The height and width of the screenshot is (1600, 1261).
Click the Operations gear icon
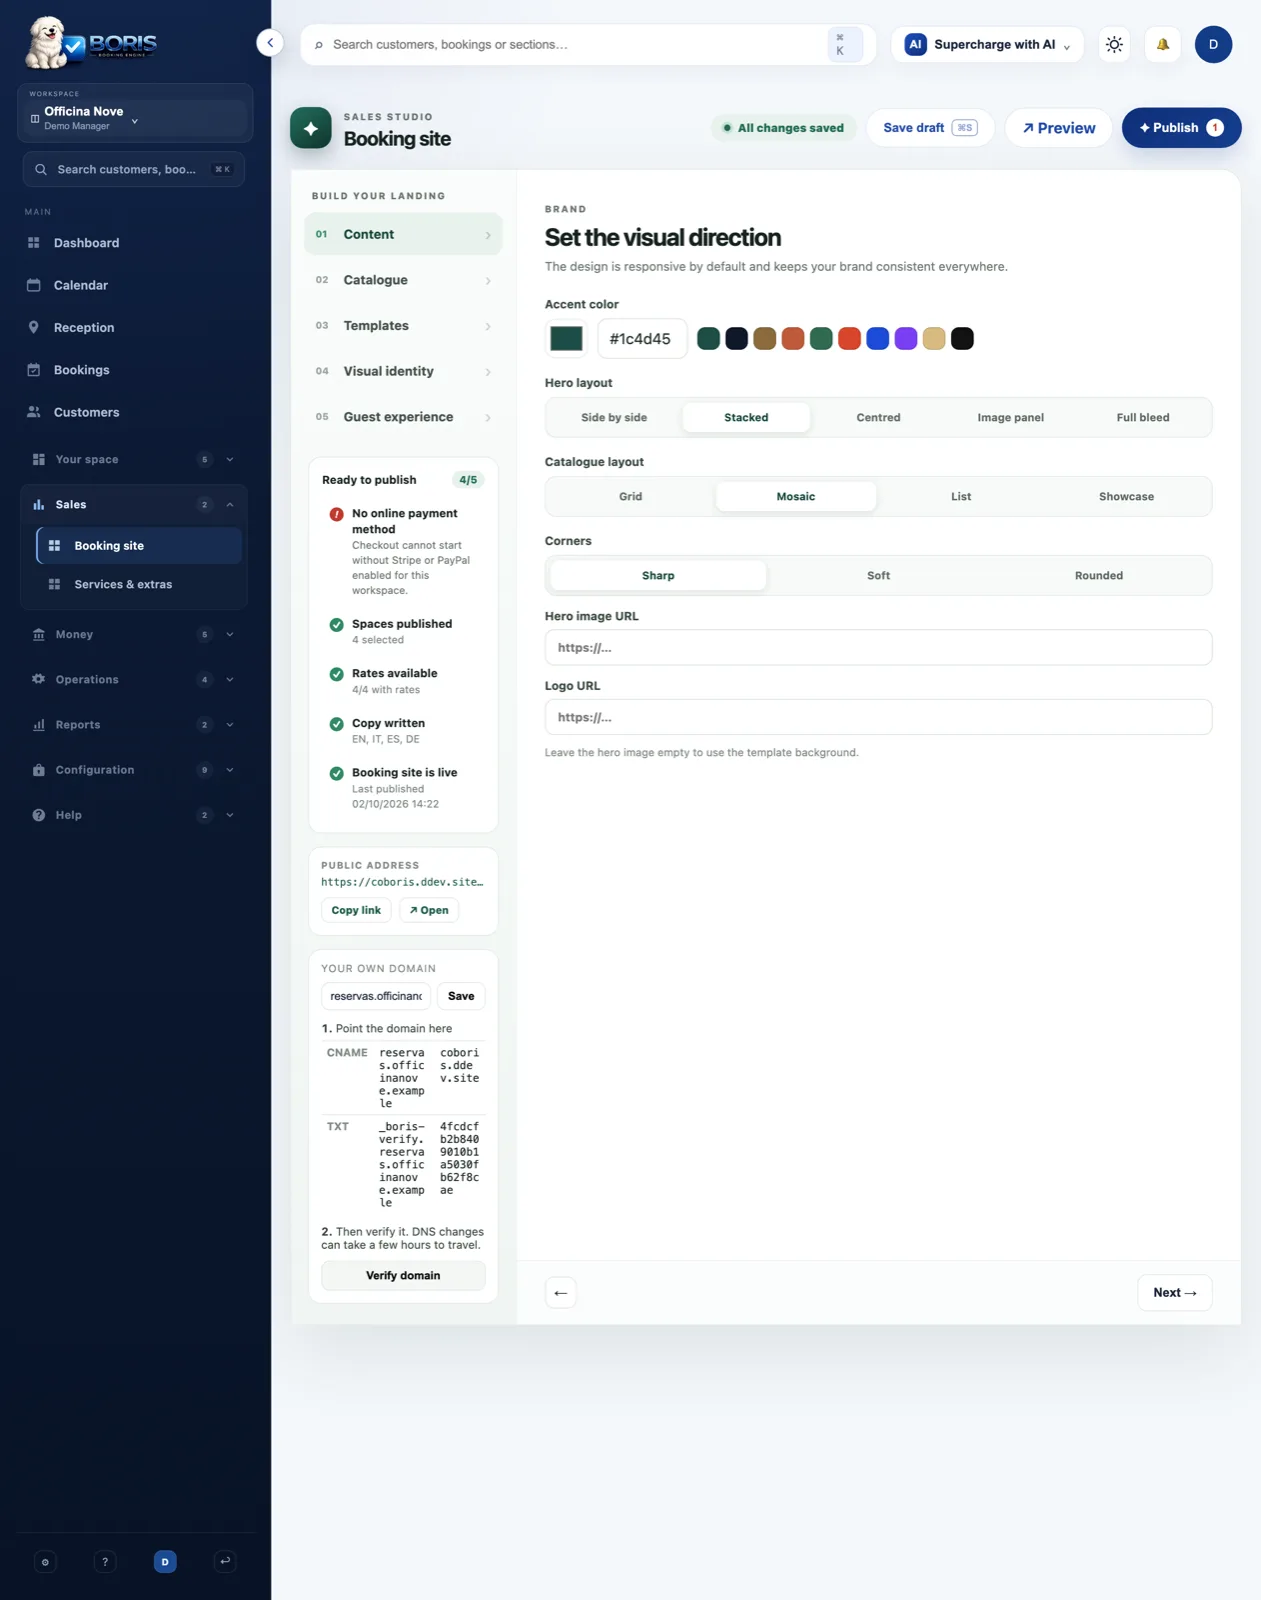click(x=39, y=679)
